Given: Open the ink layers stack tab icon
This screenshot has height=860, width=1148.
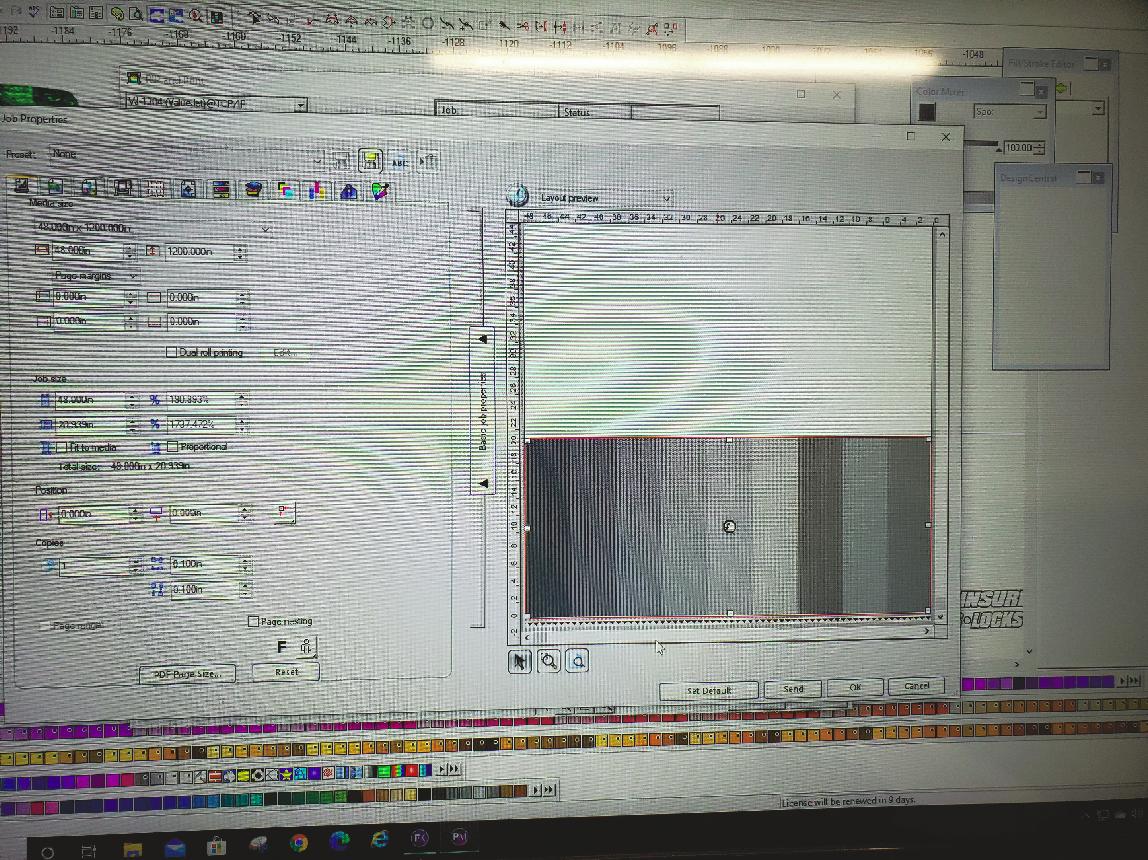Looking at the screenshot, I should [253, 190].
